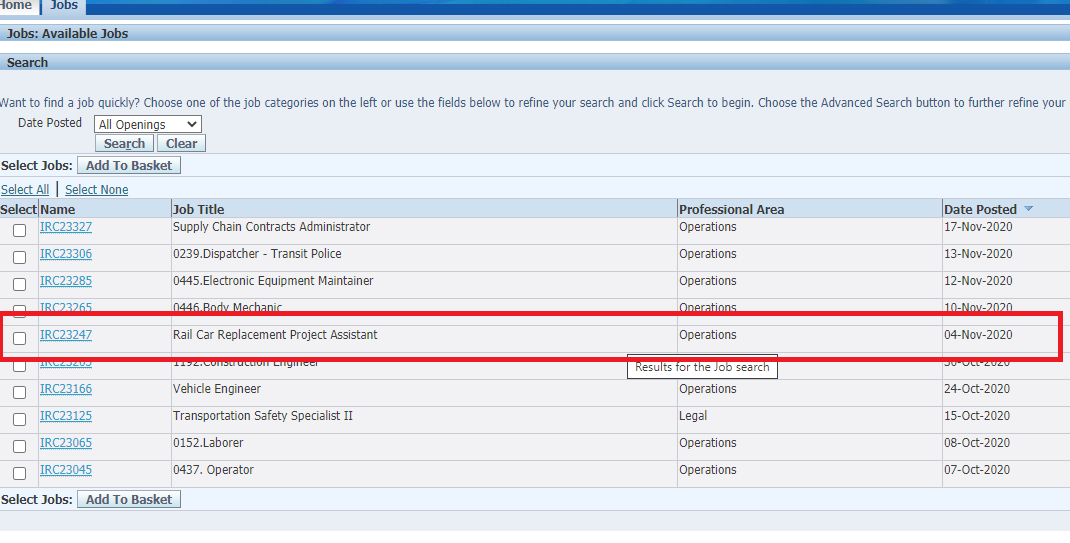This screenshot has width=1070, height=543.
Task: Tick checkbox for Supply Chain Contracts Administrator
Action: coord(20,231)
